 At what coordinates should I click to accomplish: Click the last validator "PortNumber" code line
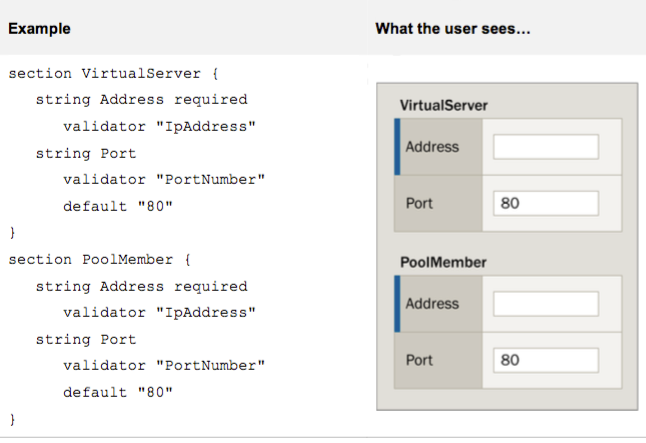coord(163,366)
